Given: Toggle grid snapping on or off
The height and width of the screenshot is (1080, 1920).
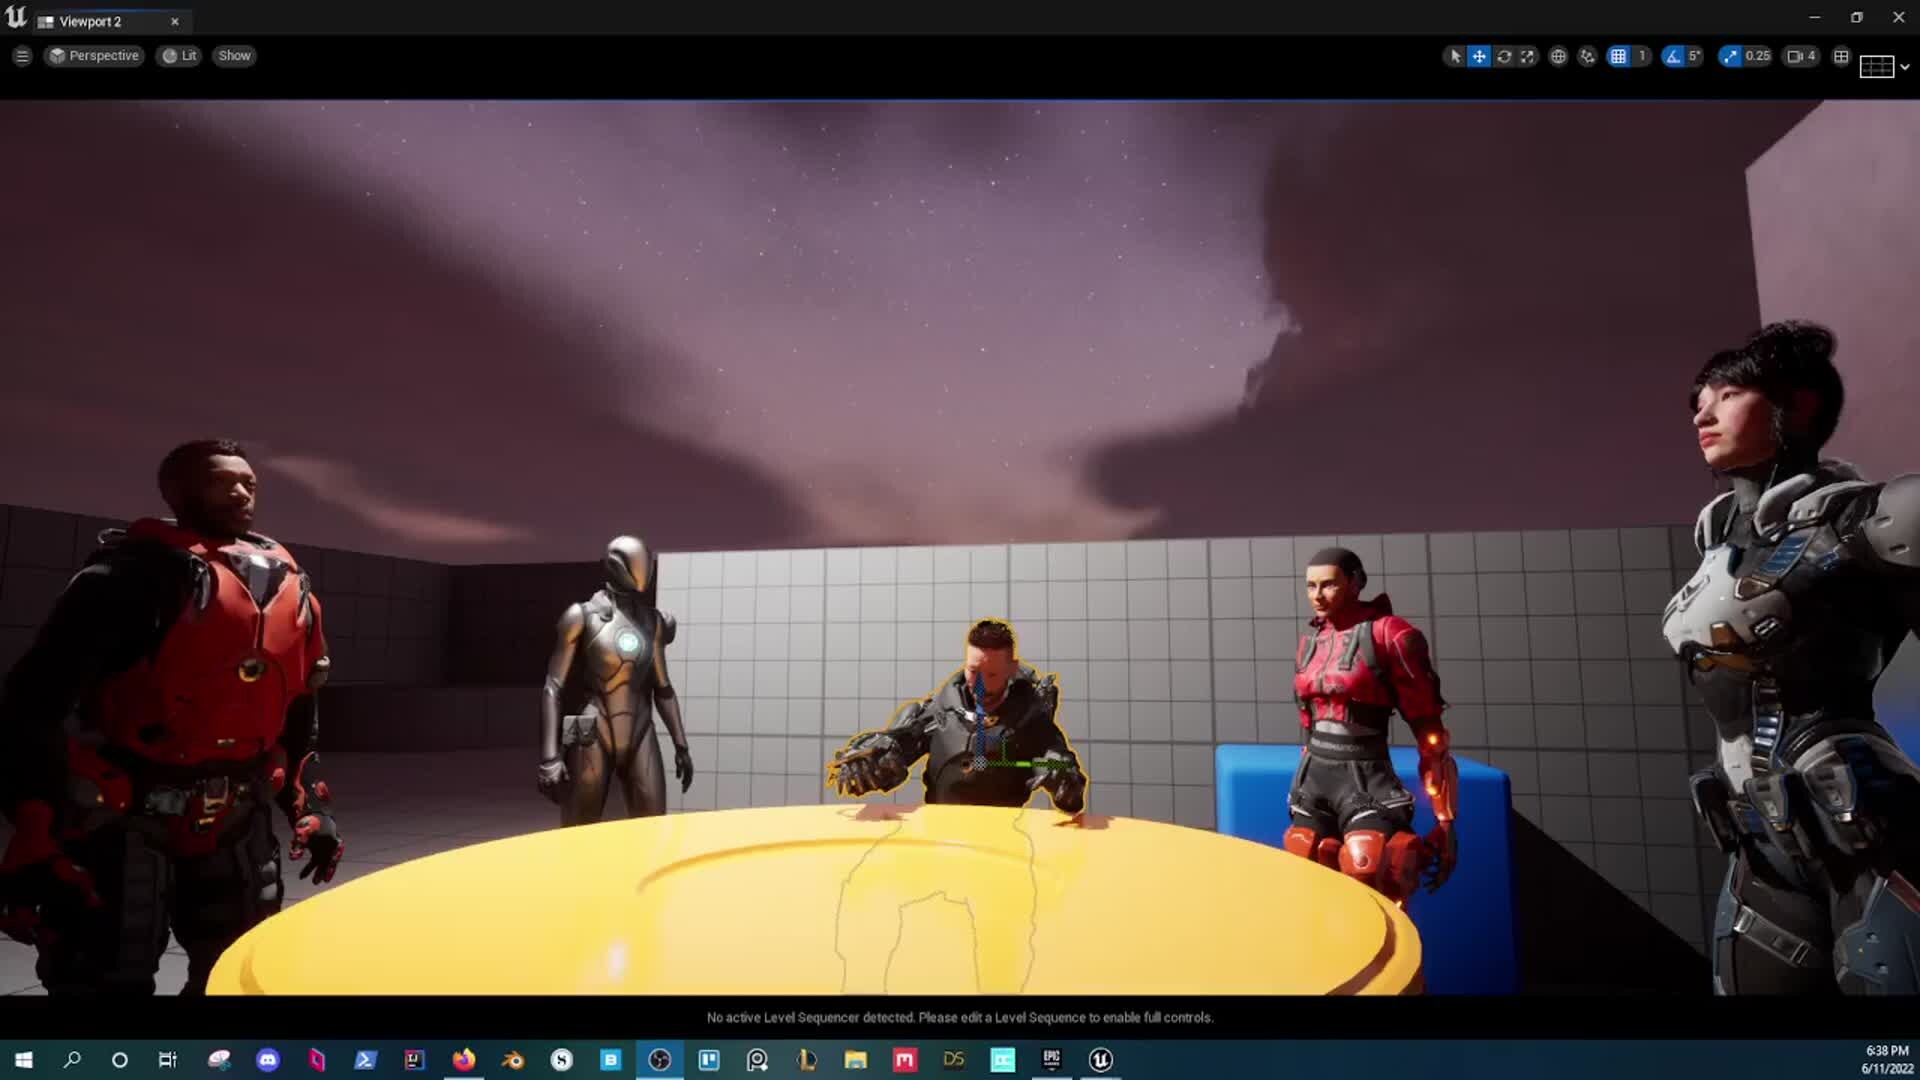Looking at the screenshot, I should point(1618,56).
